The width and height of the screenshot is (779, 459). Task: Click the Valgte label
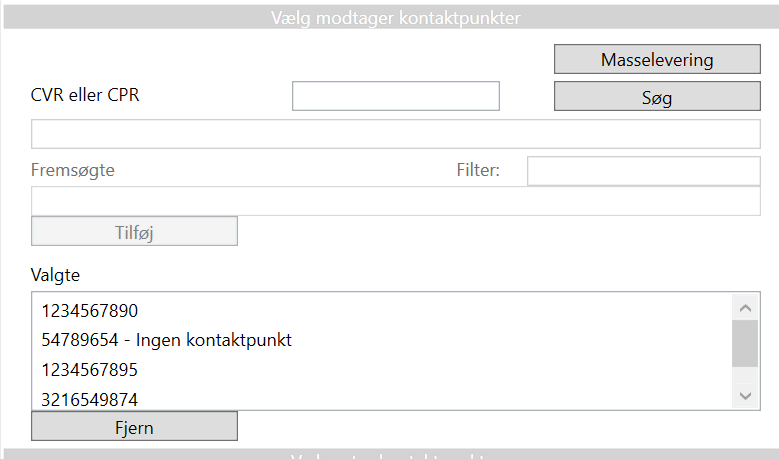click(x=56, y=274)
